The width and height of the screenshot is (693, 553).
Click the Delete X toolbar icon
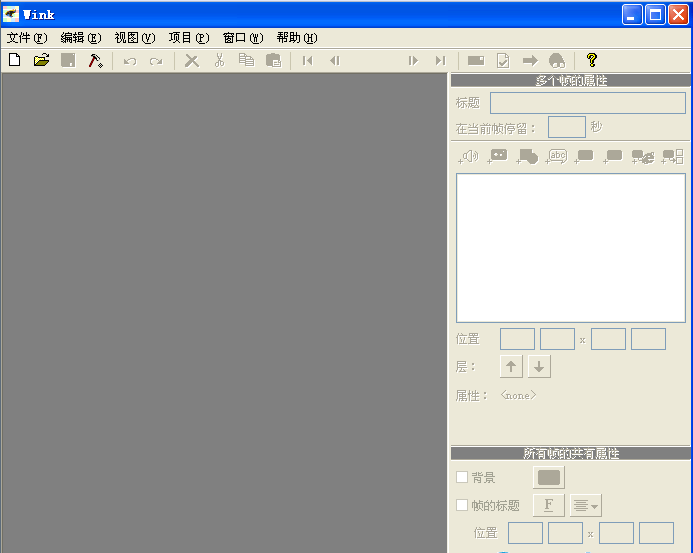(192, 61)
